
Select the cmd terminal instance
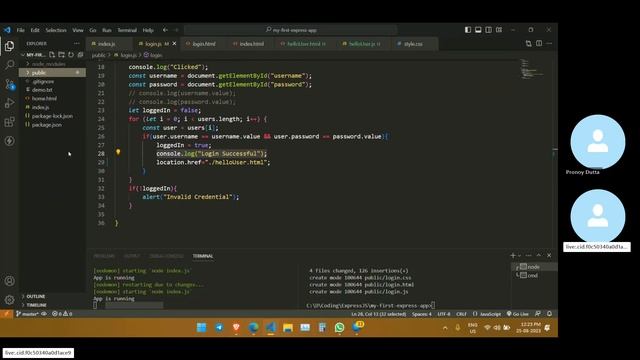[533, 275]
